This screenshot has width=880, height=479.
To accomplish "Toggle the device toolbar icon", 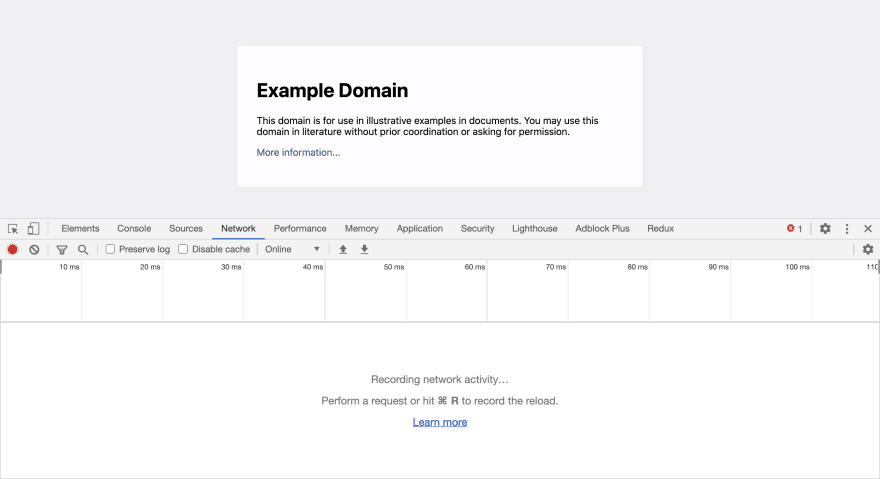I will point(34,229).
